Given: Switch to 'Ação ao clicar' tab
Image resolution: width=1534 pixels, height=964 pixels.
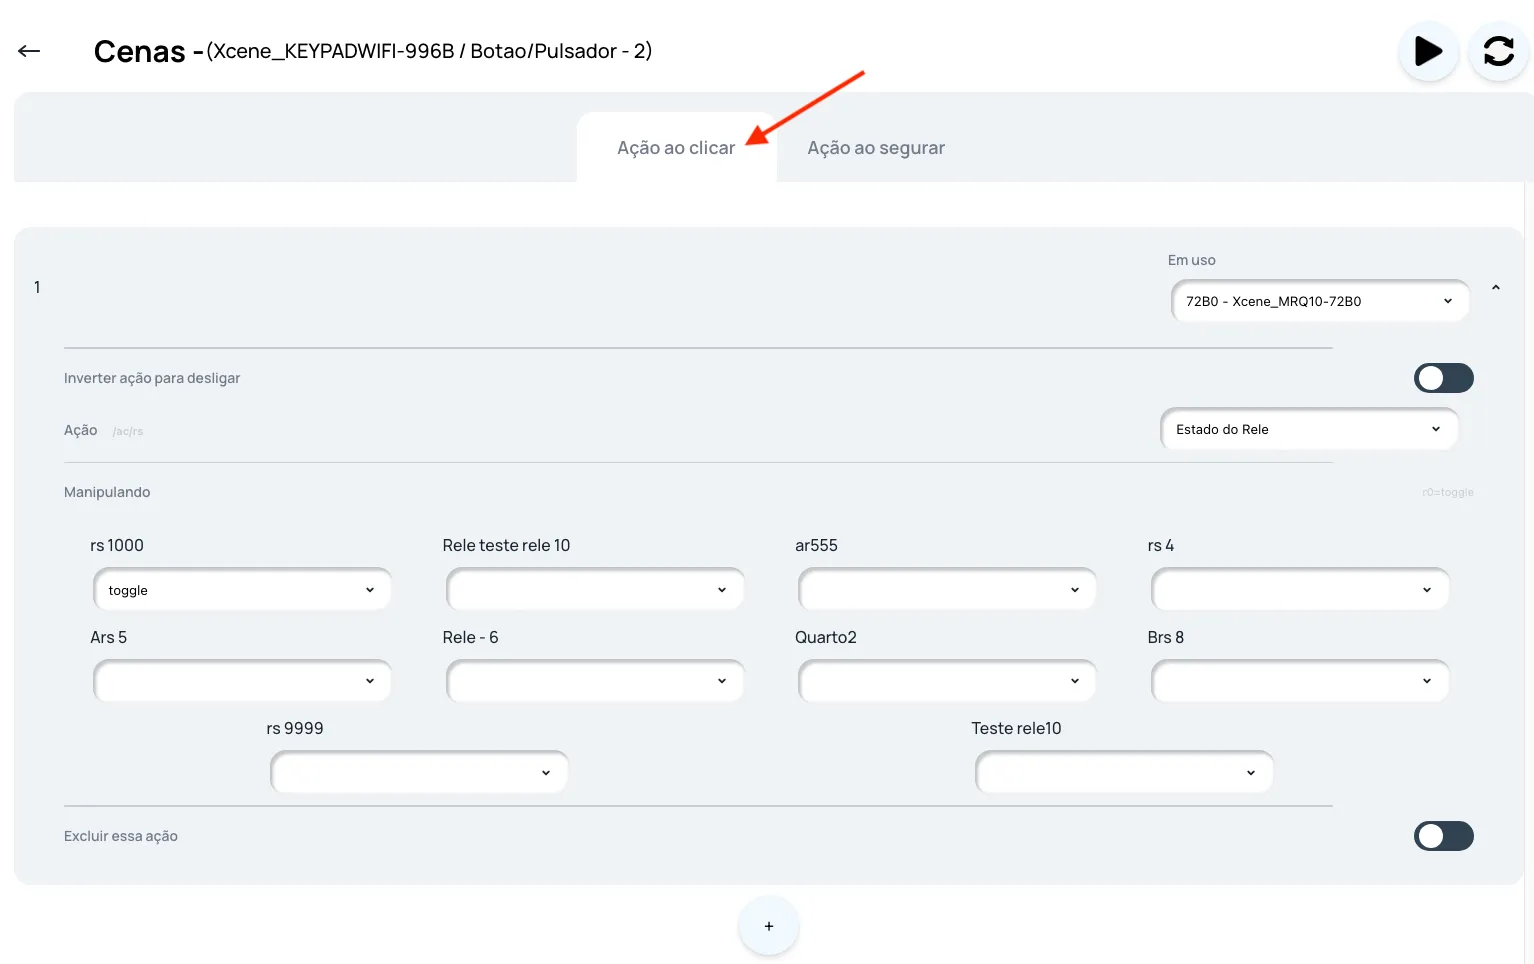Looking at the screenshot, I should [676, 147].
